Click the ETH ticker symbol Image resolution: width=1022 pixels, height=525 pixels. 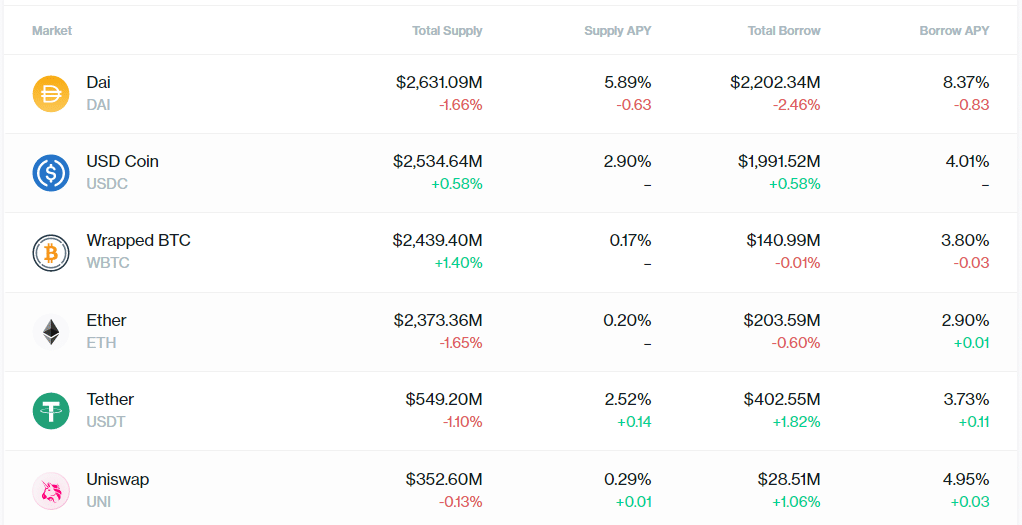tap(102, 342)
